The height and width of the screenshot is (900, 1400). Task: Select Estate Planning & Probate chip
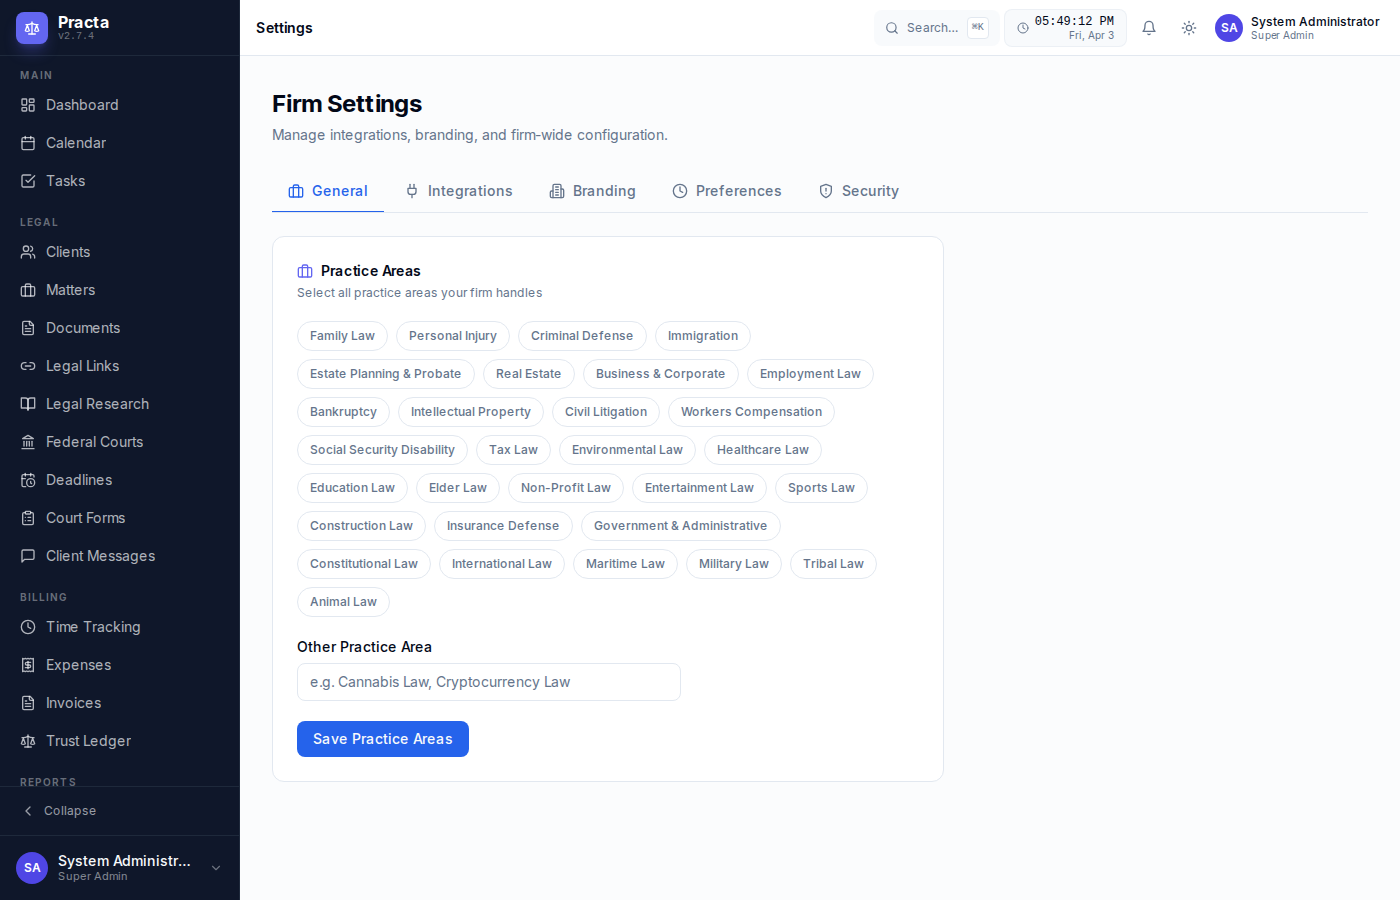click(x=386, y=374)
